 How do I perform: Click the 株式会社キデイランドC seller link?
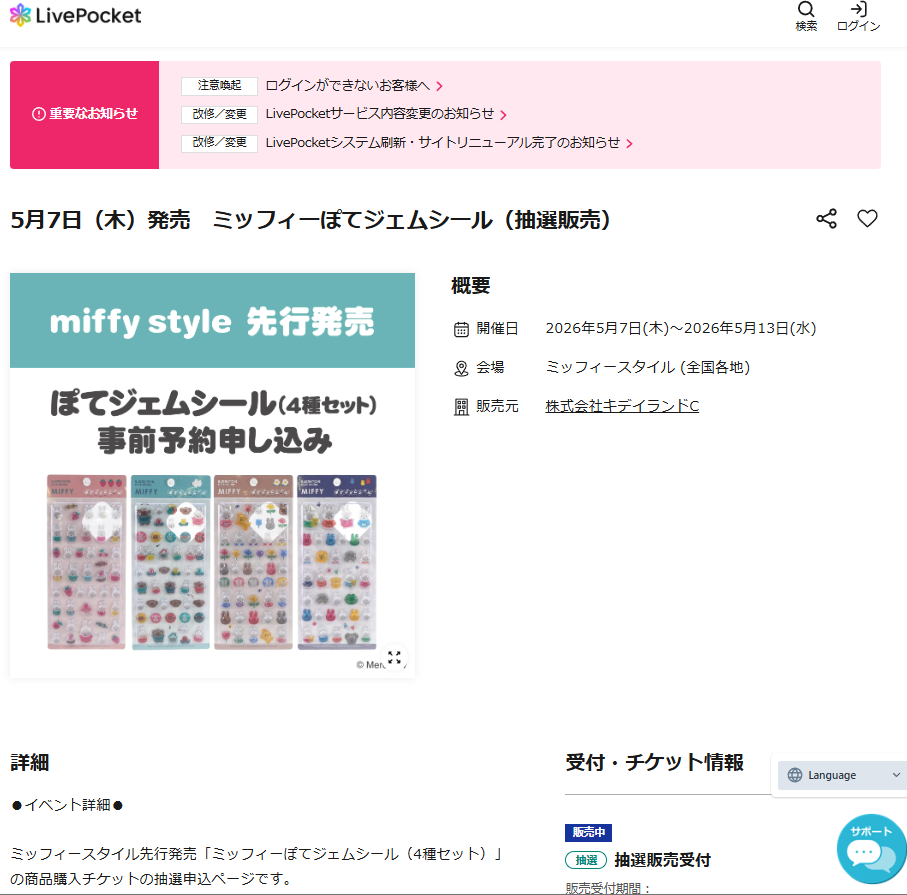(622, 406)
